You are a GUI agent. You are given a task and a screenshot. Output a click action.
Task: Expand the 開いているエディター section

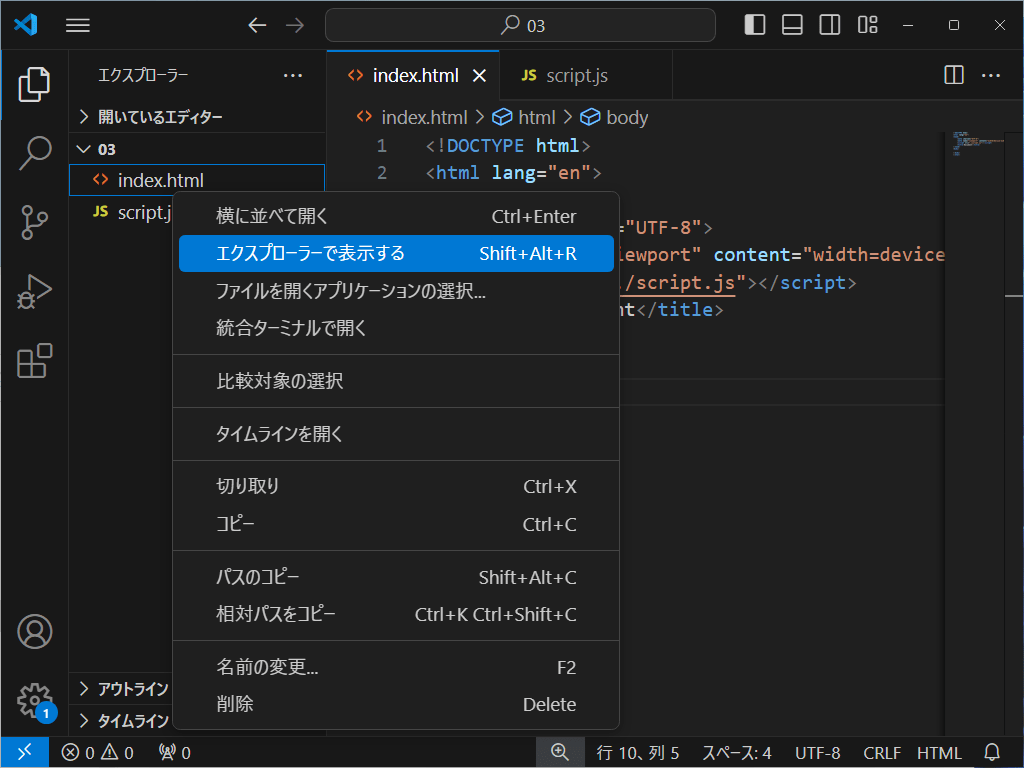pos(197,117)
